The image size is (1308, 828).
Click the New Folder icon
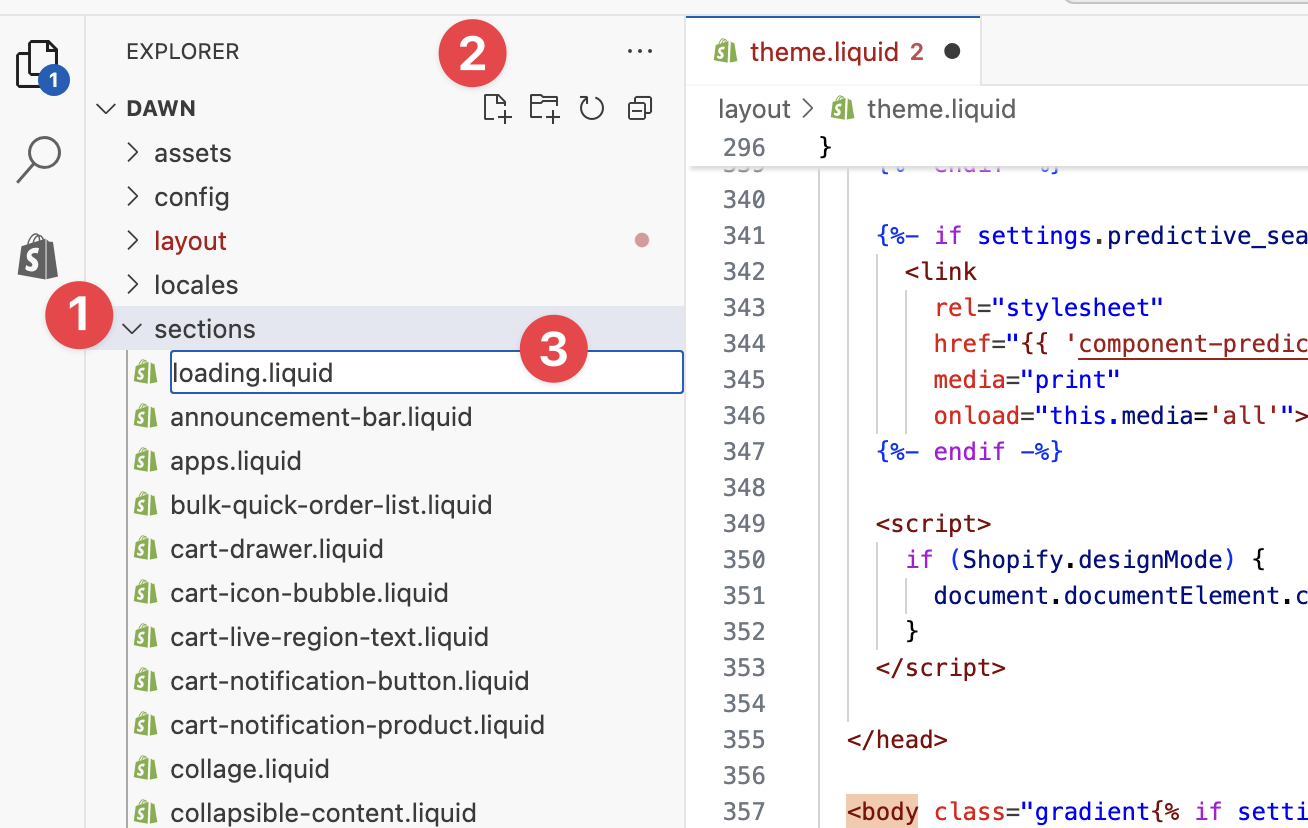544,108
